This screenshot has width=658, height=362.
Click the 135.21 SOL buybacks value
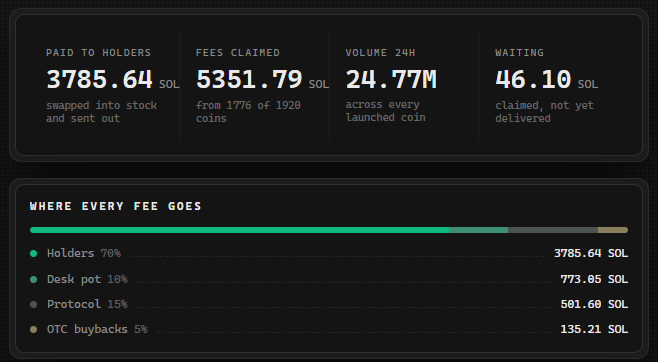click(594, 329)
